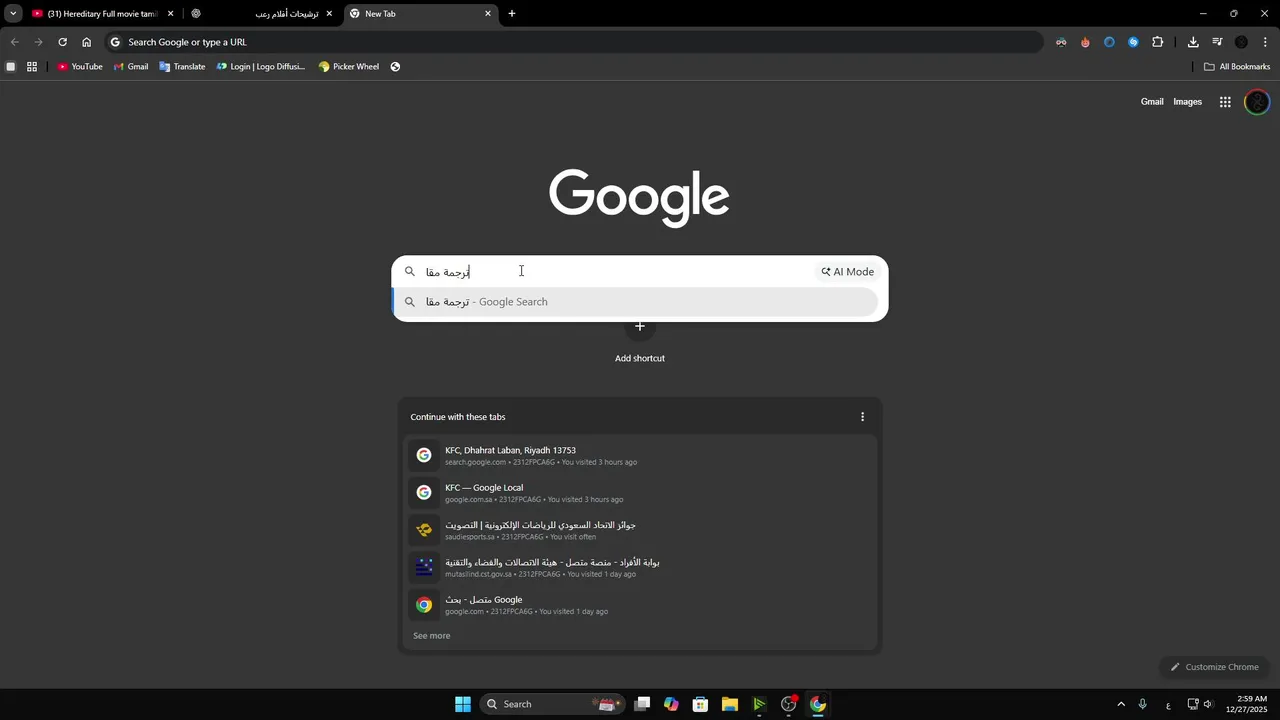Image resolution: width=1280 pixels, height=720 pixels.
Task: Close the Hereditary YouTube tab
Action: click(170, 14)
